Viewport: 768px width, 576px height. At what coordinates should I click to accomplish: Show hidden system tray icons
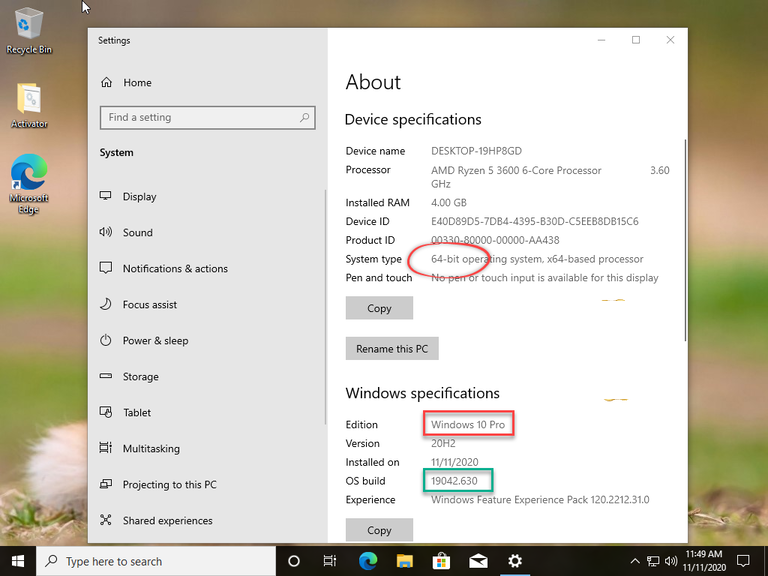click(x=635, y=561)
